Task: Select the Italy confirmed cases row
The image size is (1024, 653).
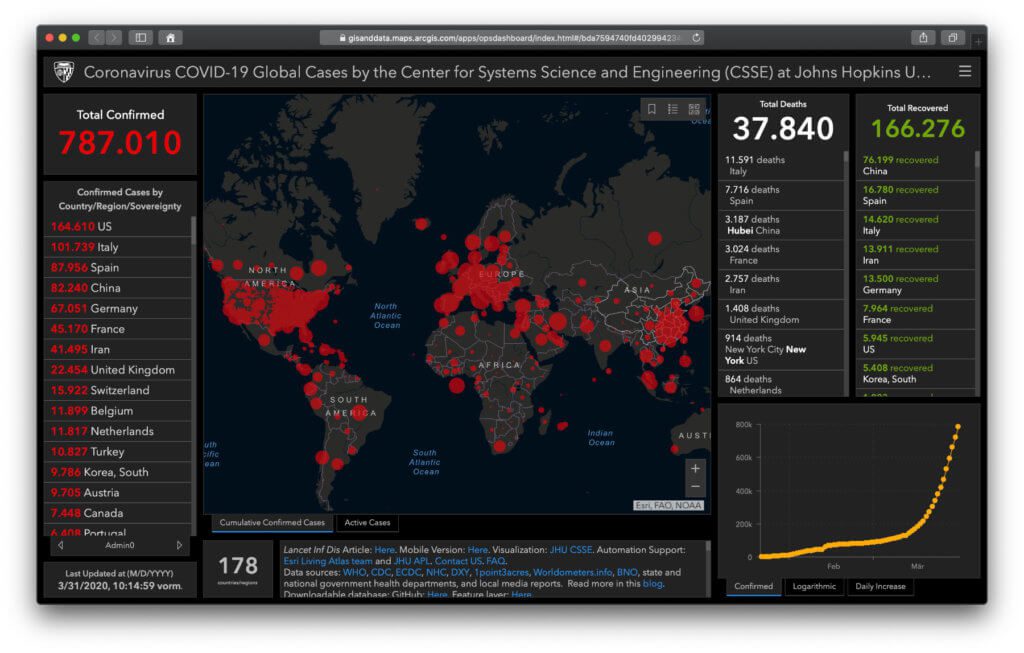Action: (118, 247)
